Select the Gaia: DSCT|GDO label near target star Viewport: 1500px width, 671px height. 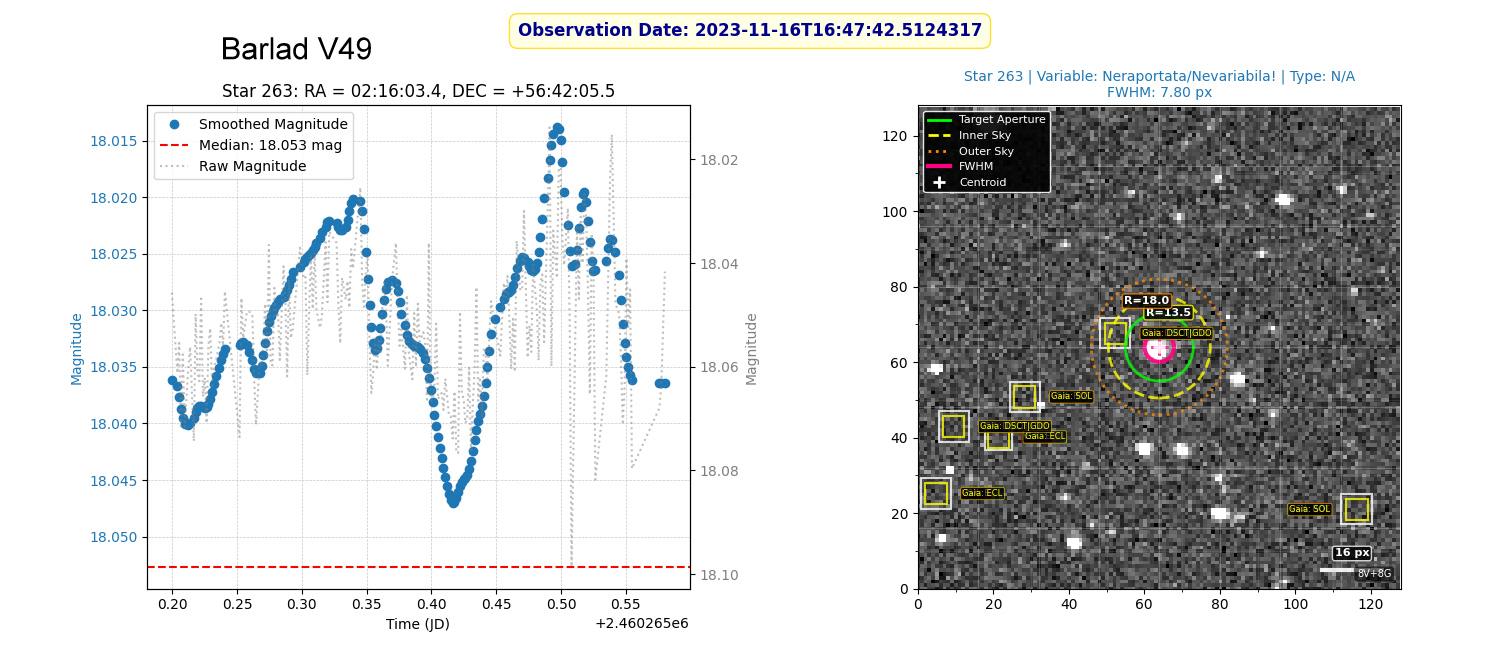[1176, 333]
